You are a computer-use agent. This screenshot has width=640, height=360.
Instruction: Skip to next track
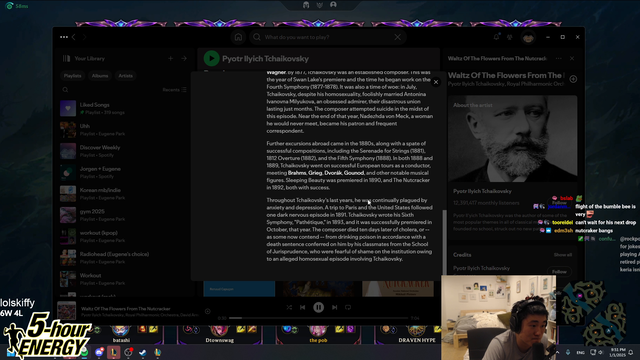[334, 307]
